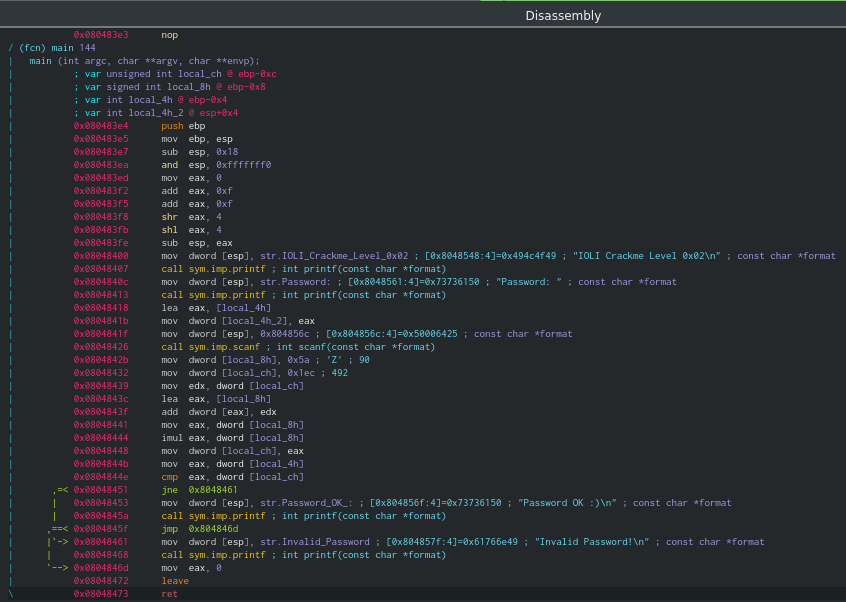Select the main function signature line
846x602 pixels.
[x=145, y=61]
